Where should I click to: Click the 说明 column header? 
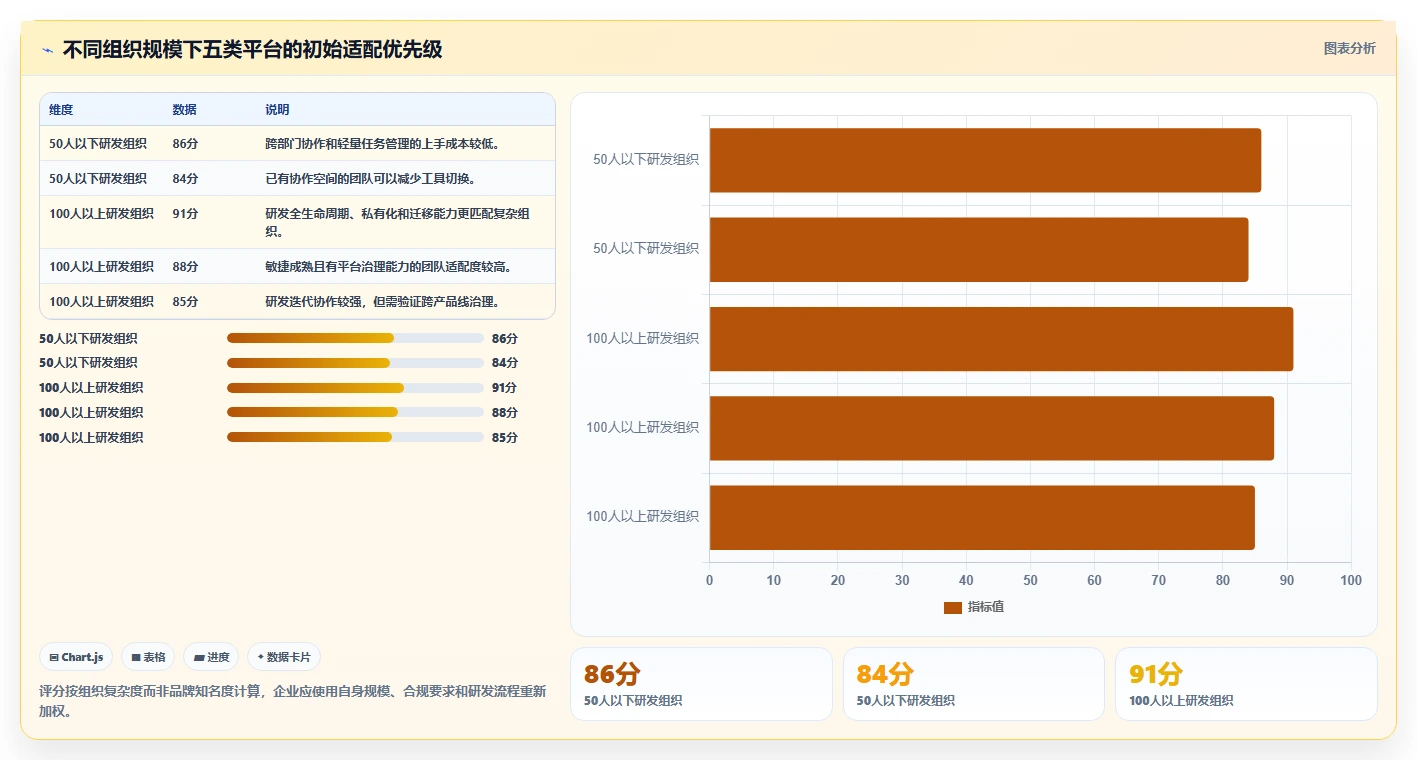(277, 110)
